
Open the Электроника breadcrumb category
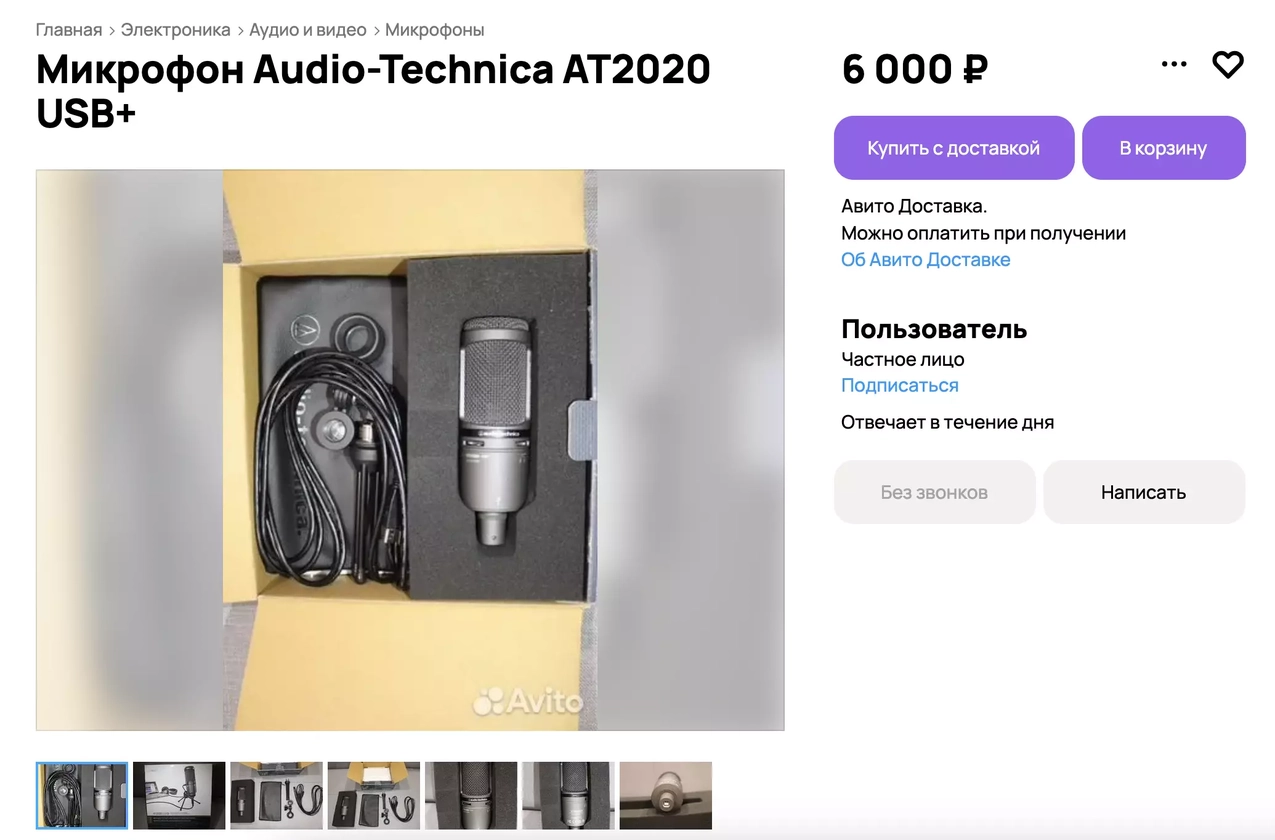tap(176, 30)
